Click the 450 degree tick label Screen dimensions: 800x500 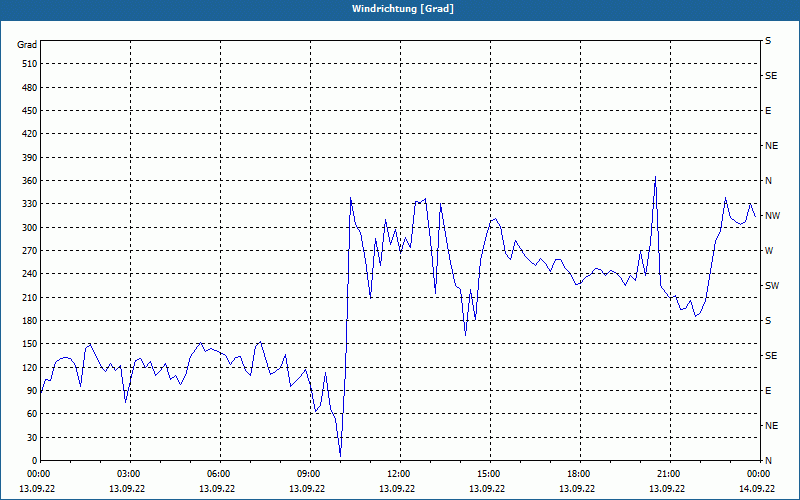(30, 111)
